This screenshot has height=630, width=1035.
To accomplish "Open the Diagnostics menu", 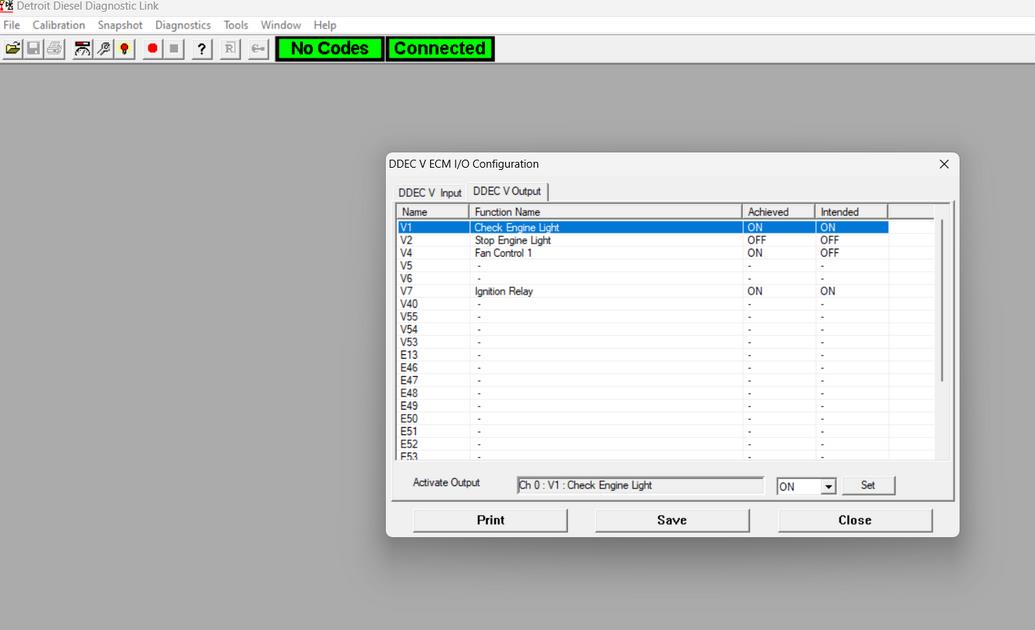I will point(183,25).
